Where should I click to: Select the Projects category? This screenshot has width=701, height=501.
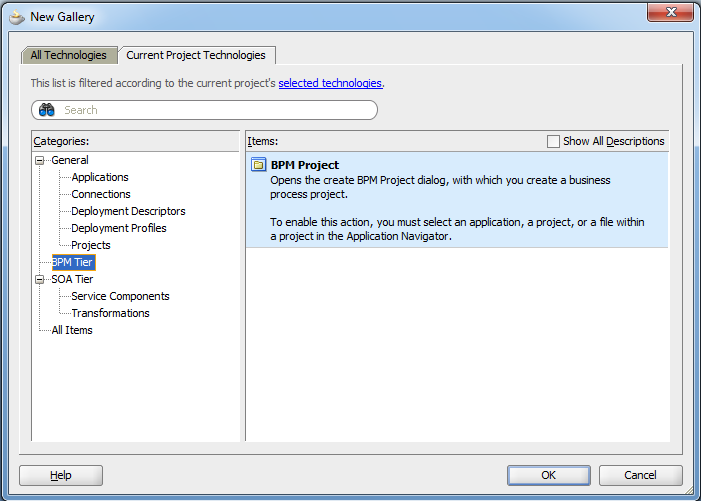click(x=91, y=245)
